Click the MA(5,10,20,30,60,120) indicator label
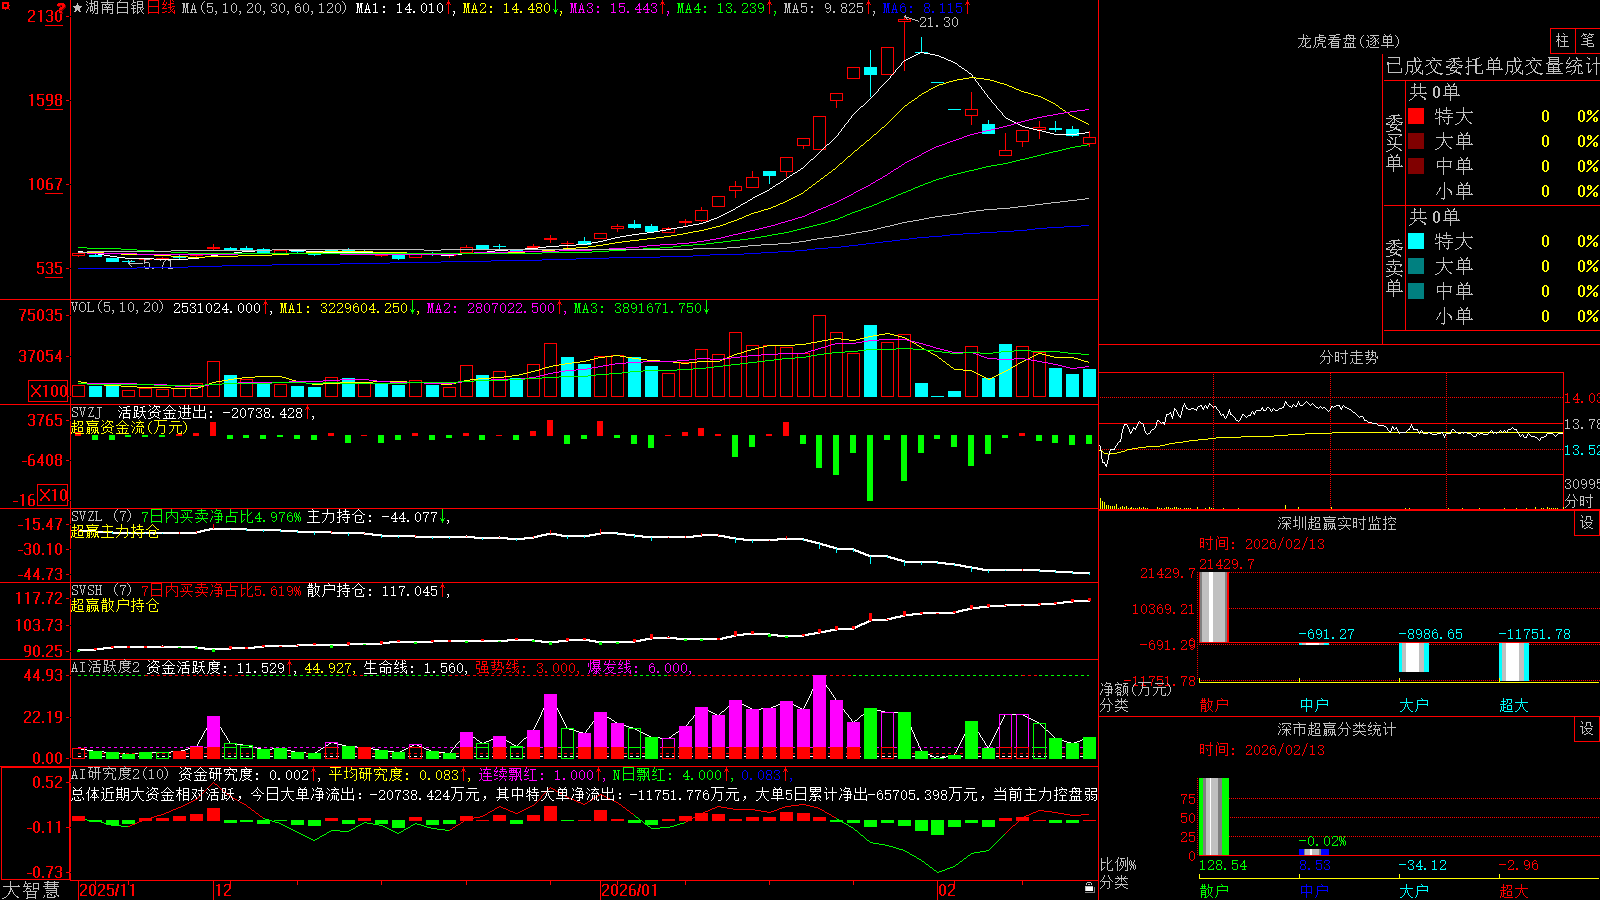The height and width of the screenshot is (900, 1600). pos(265,8)
